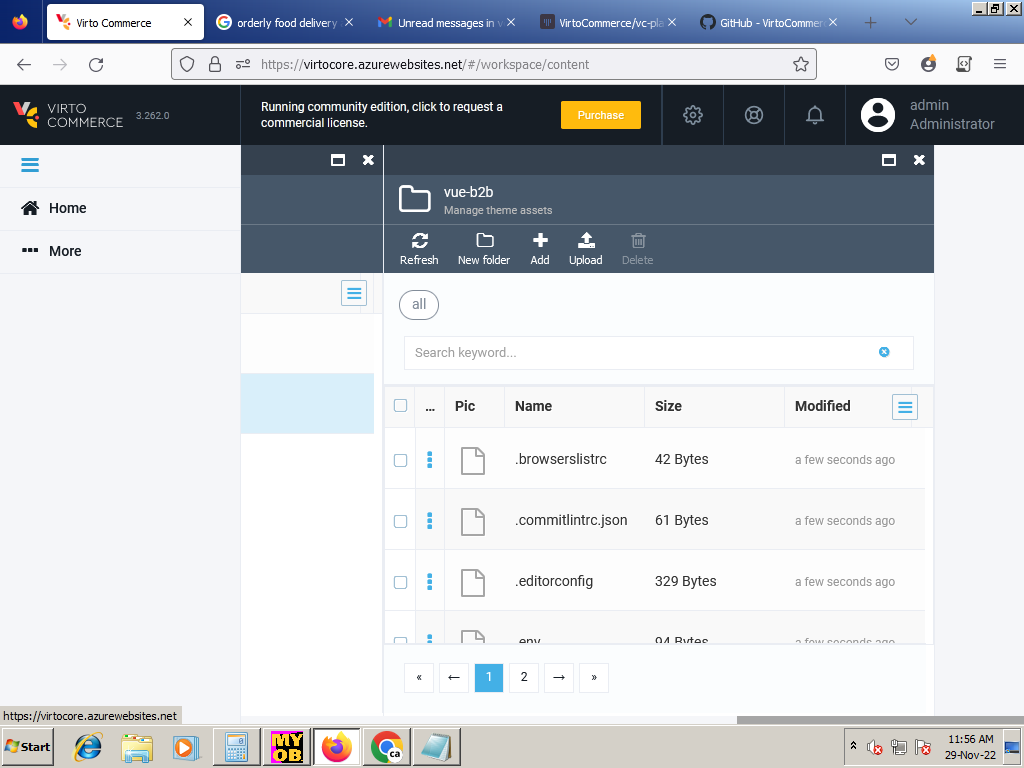Open the More menu item
The width and height of the screenshot is (1024, 768).
[x=65, y=251]
